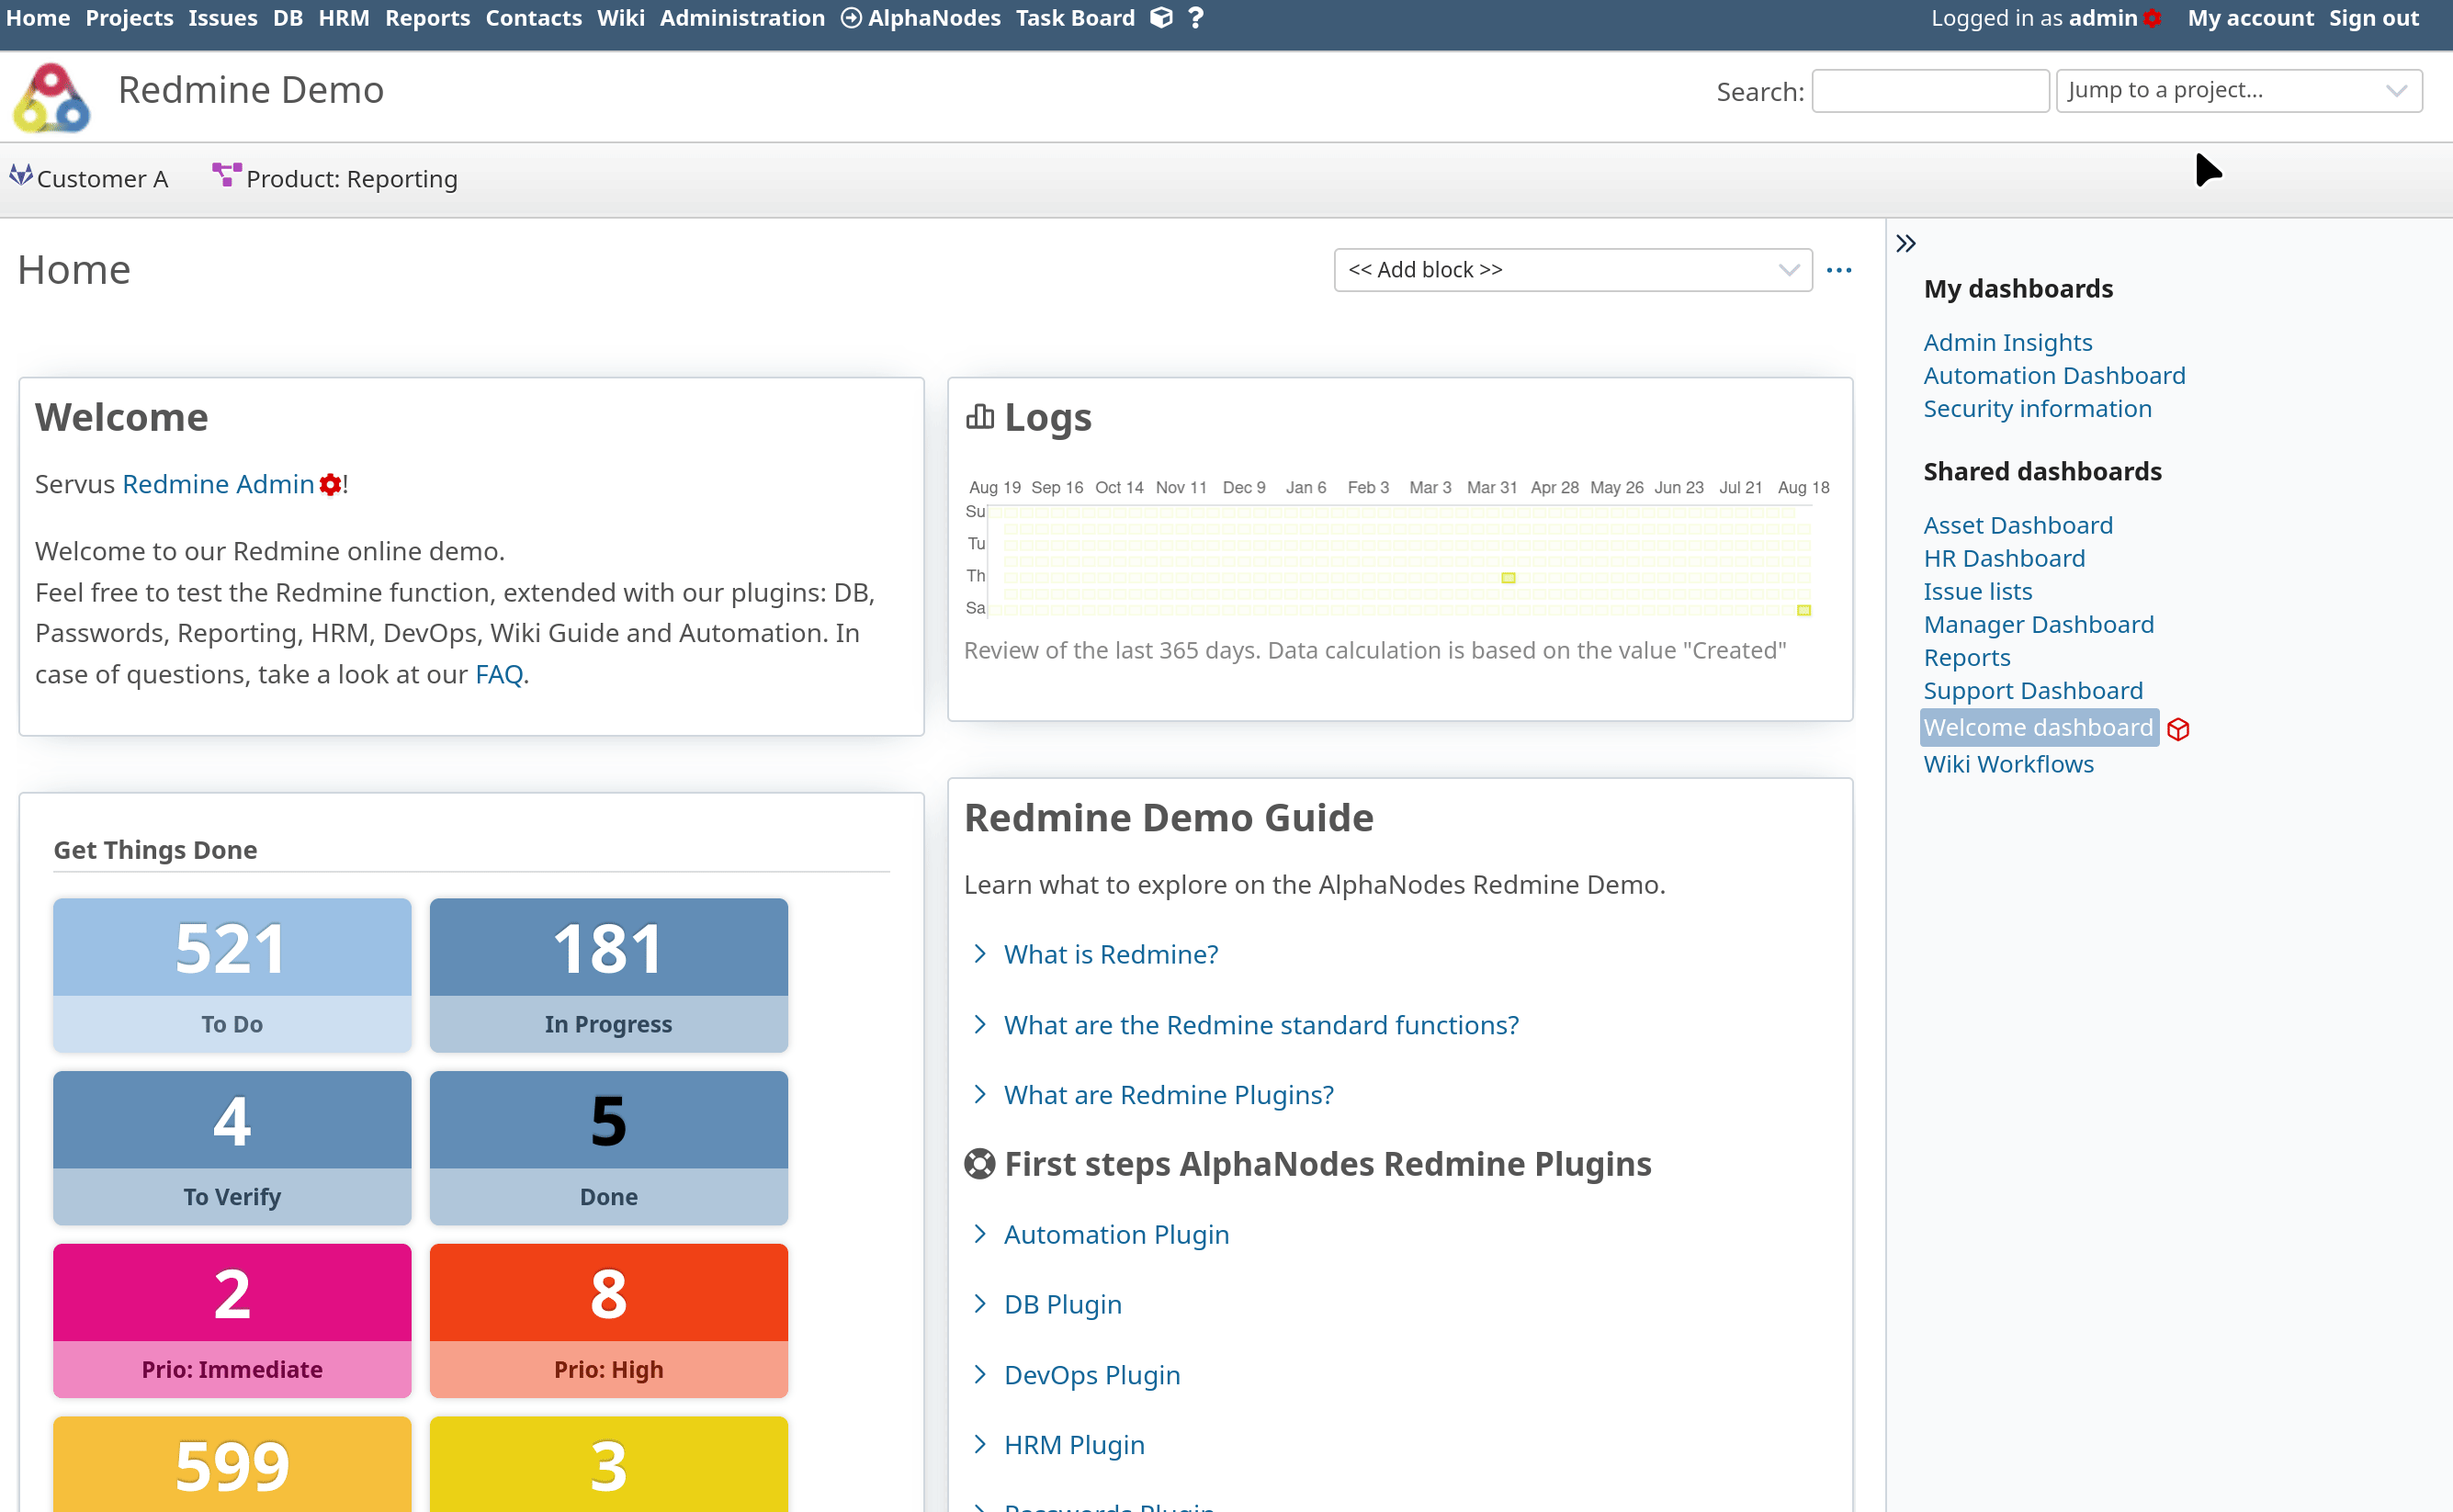
Task: Open the Redmine Admin profile link
Action: pyautogui.click(x=218, y=484)
